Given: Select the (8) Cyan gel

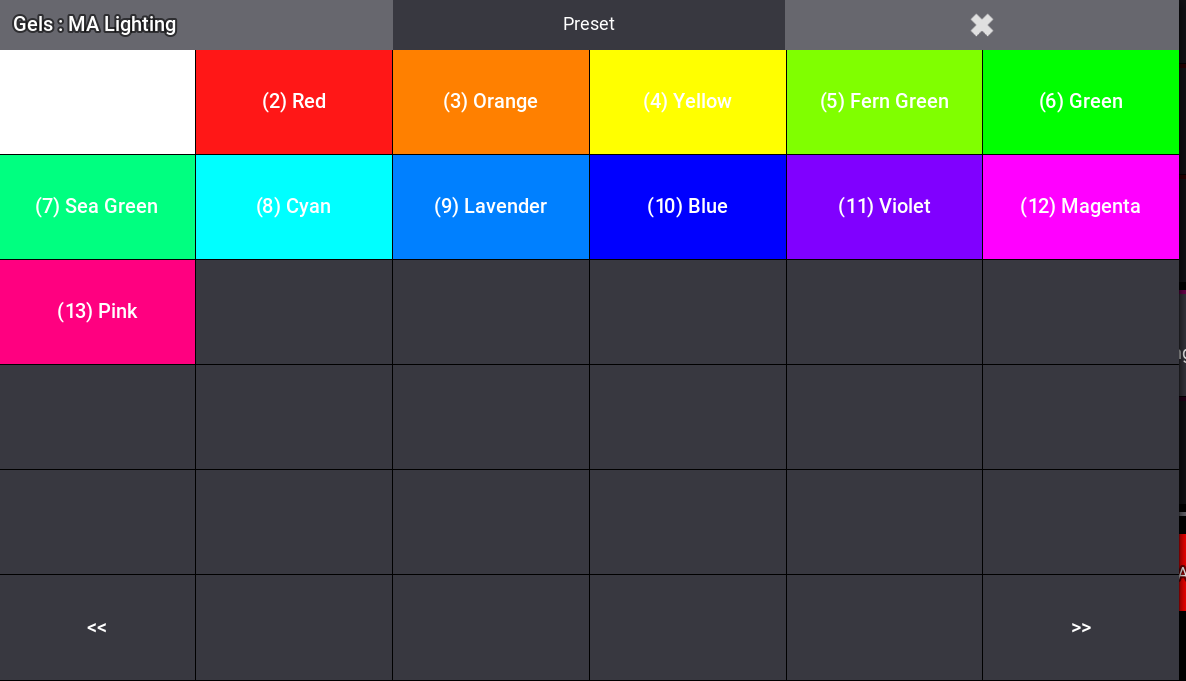Looking at the screenshot, I should tap(293, 207).
